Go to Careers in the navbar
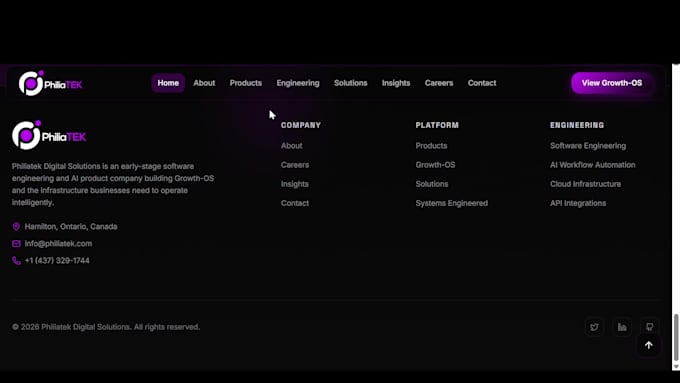Viewport: 680px width, 383px height. [x=439, y=83]
